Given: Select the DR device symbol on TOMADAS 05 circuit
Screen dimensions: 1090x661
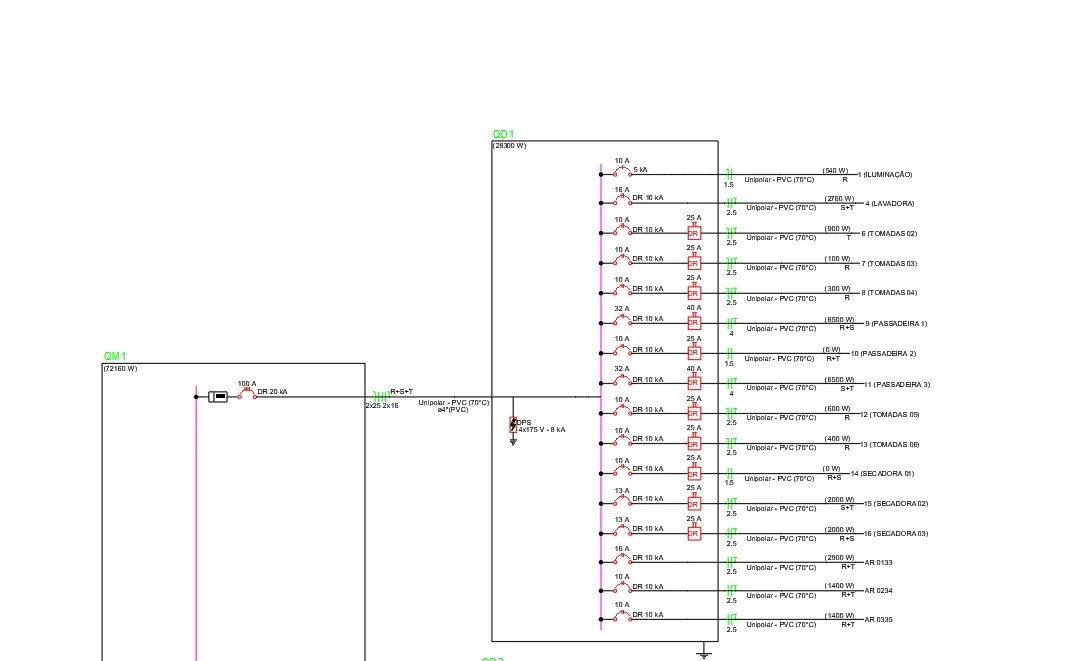Looking at the screenshot, I should [x=693, y=412].
